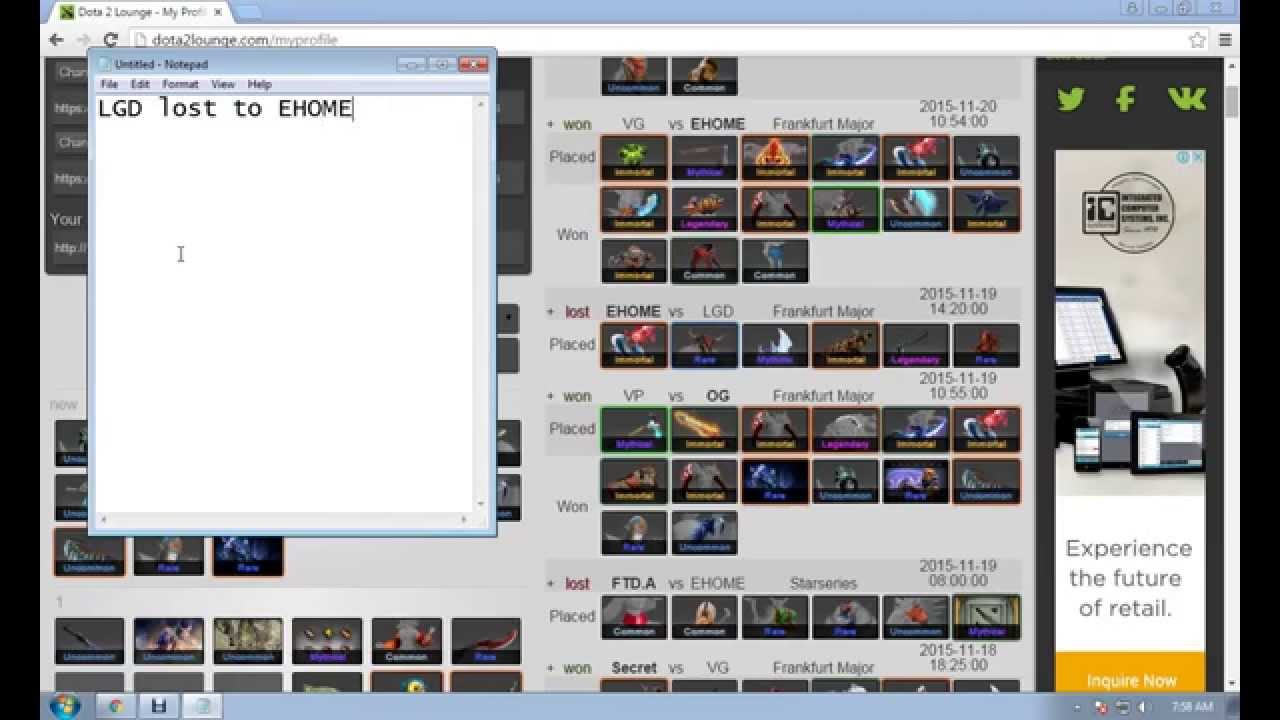The height and width of the screenshot is (720, 1280).
Task: Select Legendary item in EHOME vs LGD Placed row
Action: point(915,345)
